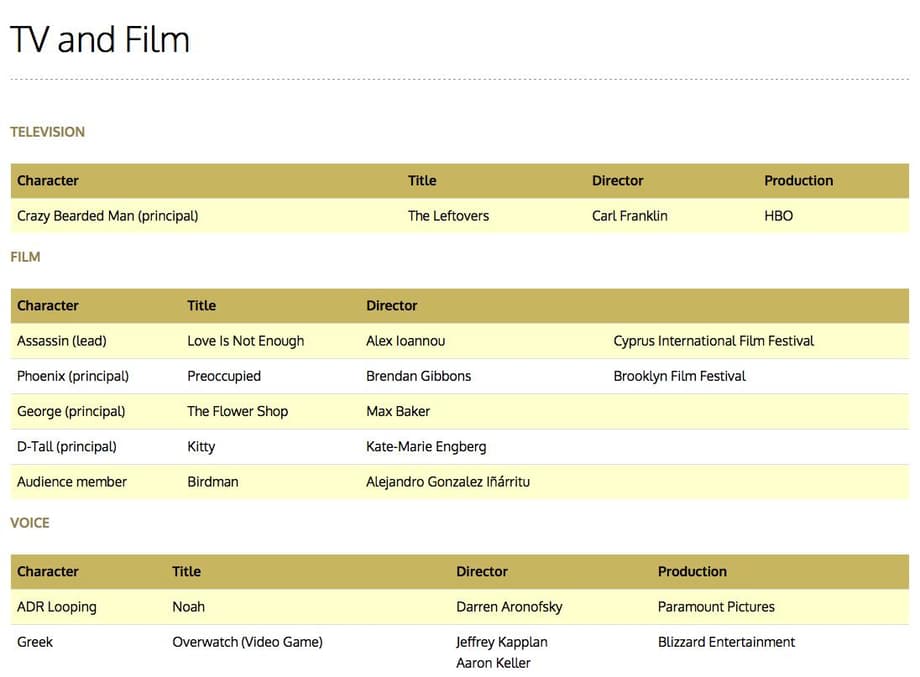Select "Paramount Pictures" production cell
The width and height of the screenshot is (920, 677).
(x=715, y=607)
